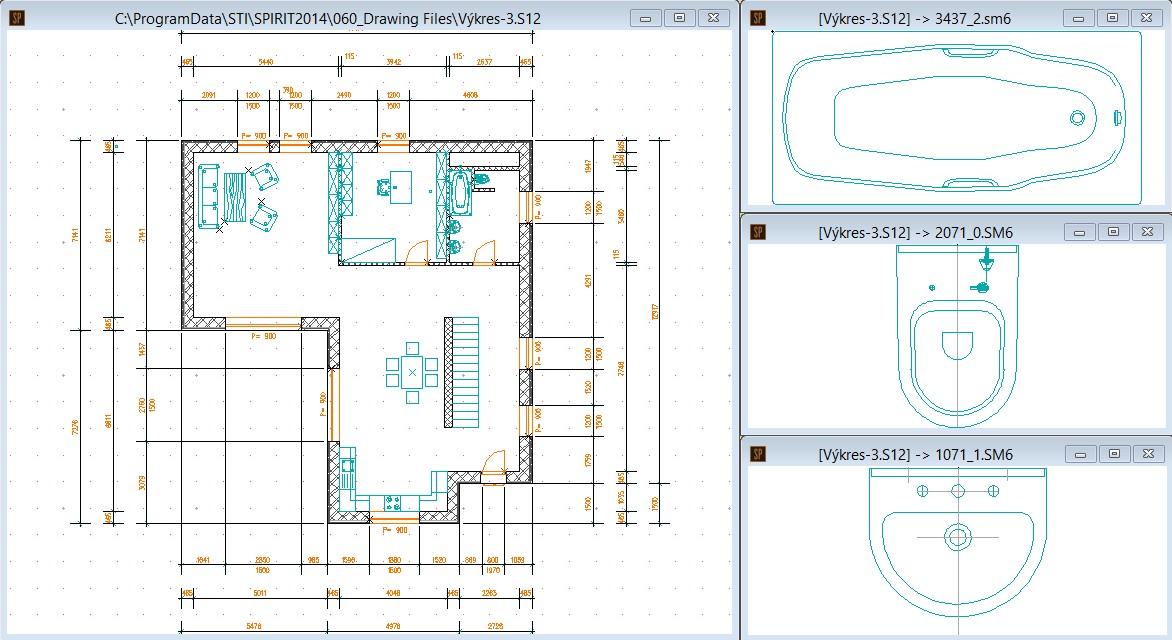Screen dimensions: 1172x640
Task: Select the dining table symbol in the floor plan
Action: [412, 372]
